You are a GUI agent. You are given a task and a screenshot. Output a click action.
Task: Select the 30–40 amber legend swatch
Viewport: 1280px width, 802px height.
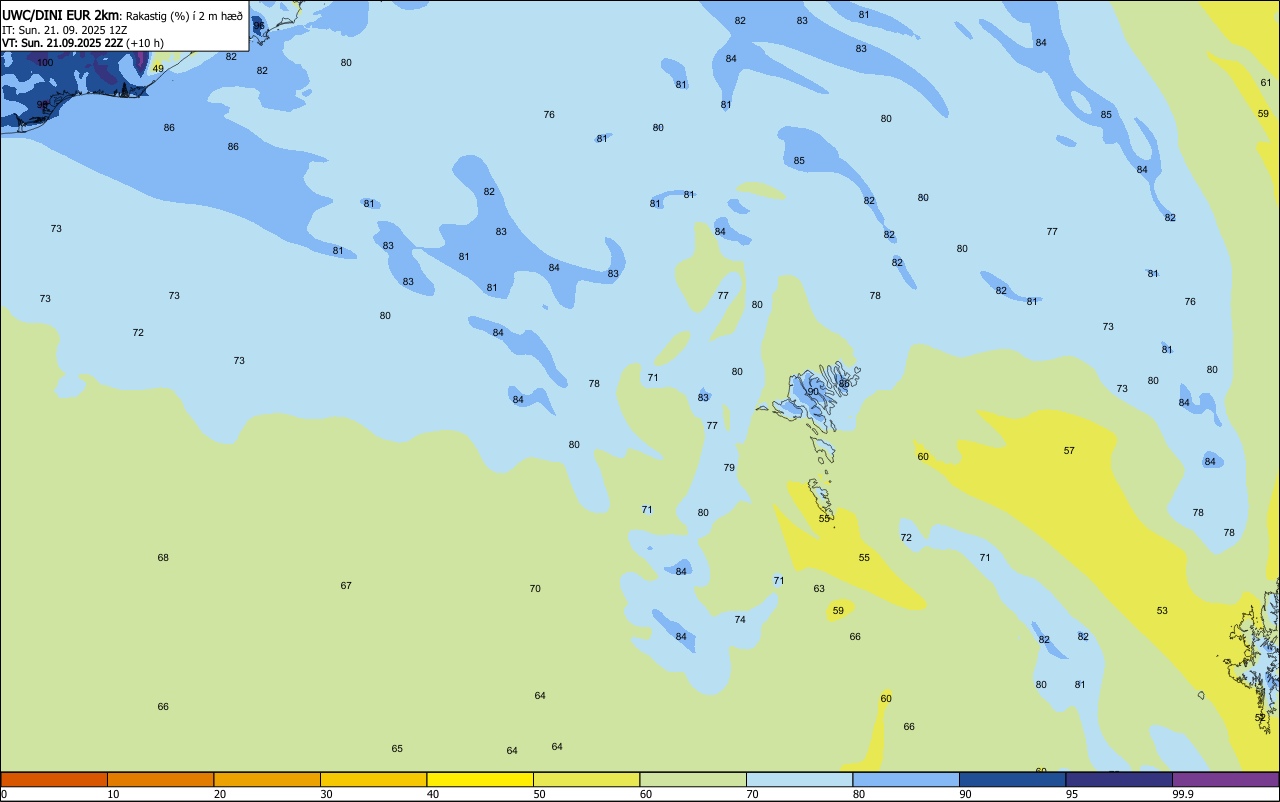(373, 779)
